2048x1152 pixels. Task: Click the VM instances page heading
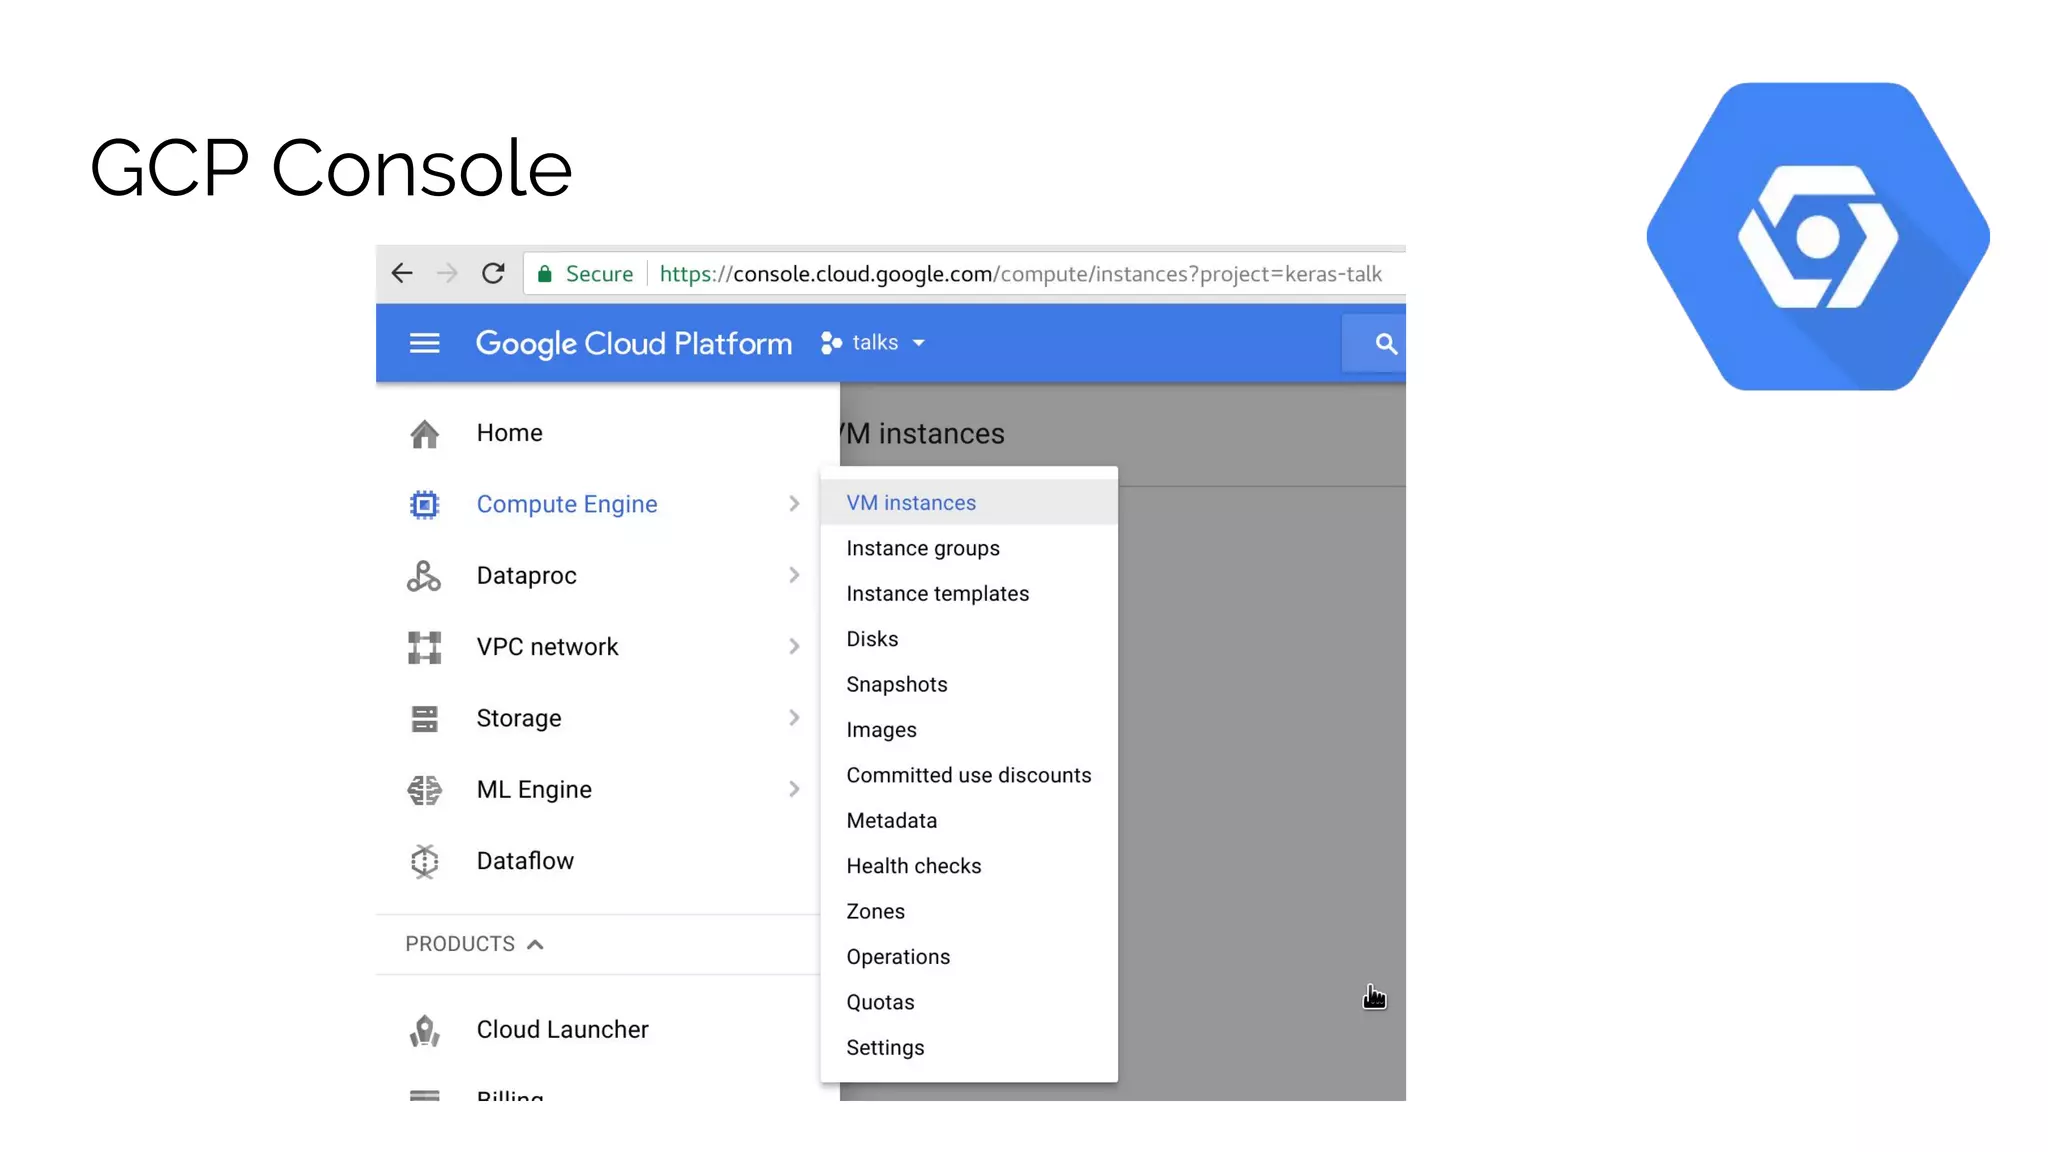click(922, 433)
